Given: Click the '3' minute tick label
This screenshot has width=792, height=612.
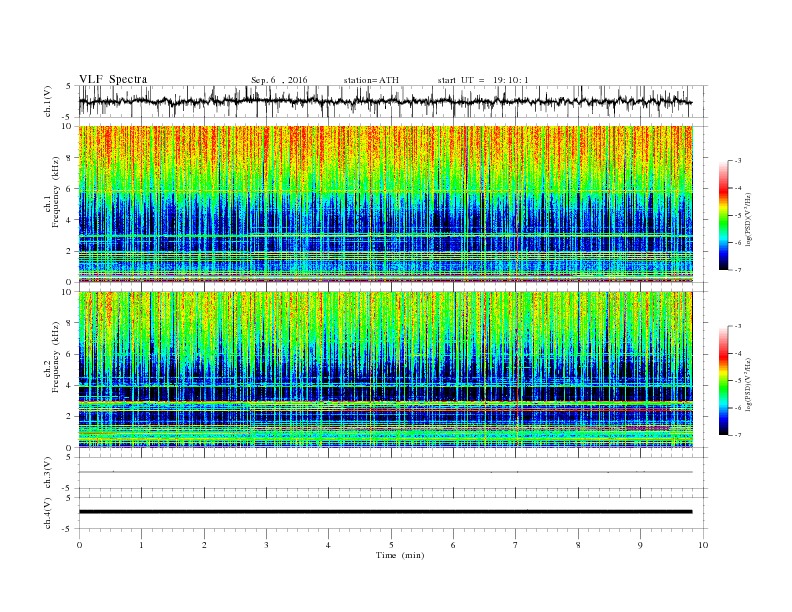Looking at the screenshot, I should click(267, 545).
